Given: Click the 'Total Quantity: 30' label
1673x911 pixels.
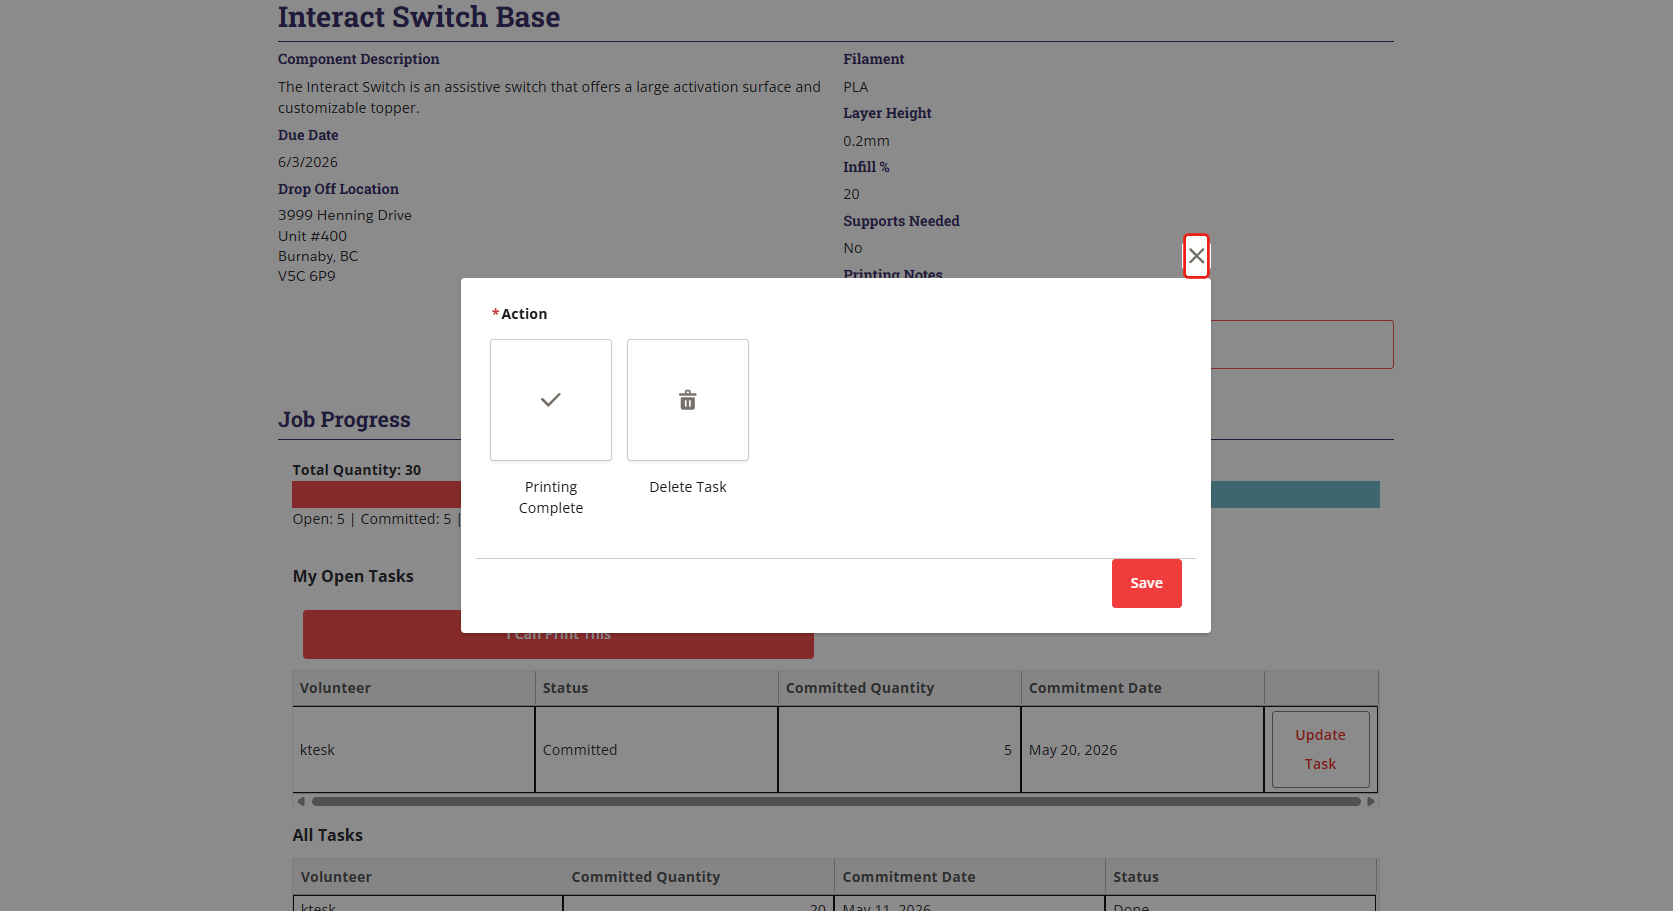Looking at the screenshot, I should tap(357, 470).
